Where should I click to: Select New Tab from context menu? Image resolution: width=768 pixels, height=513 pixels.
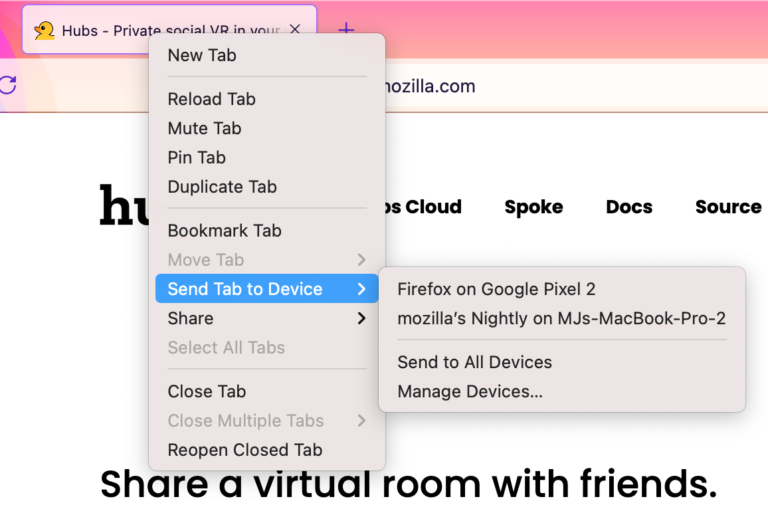202,55
